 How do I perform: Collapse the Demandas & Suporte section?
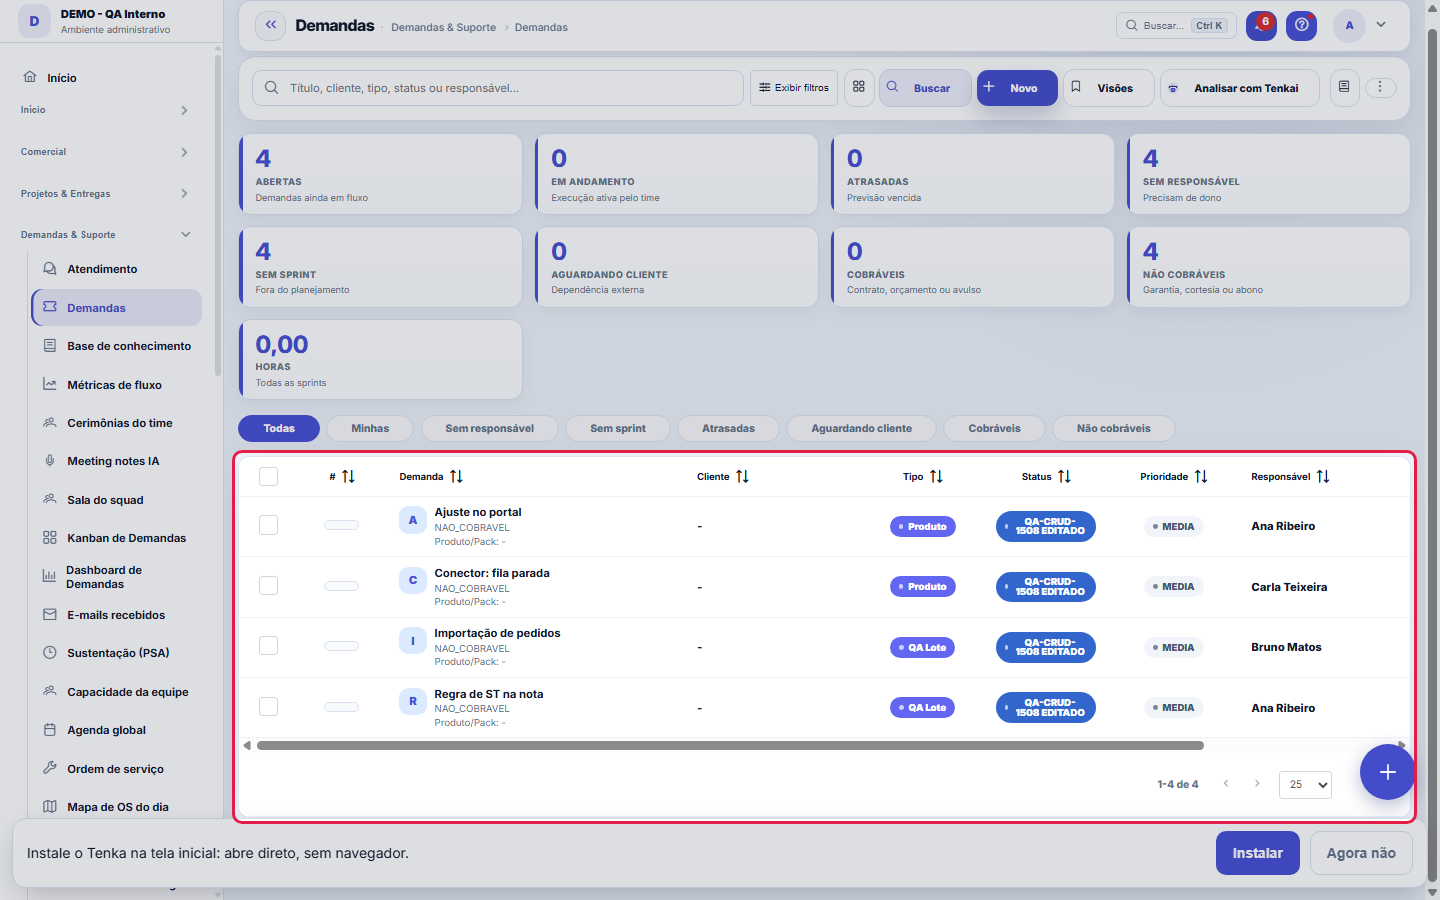(x=105, y=235)
